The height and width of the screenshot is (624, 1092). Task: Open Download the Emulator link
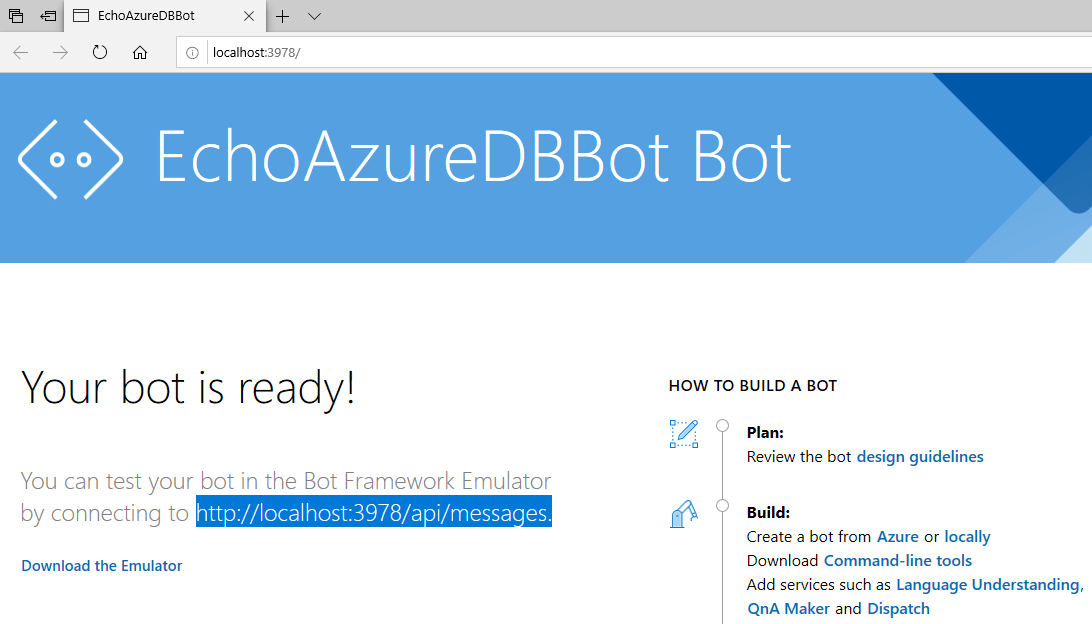point(102,566)
